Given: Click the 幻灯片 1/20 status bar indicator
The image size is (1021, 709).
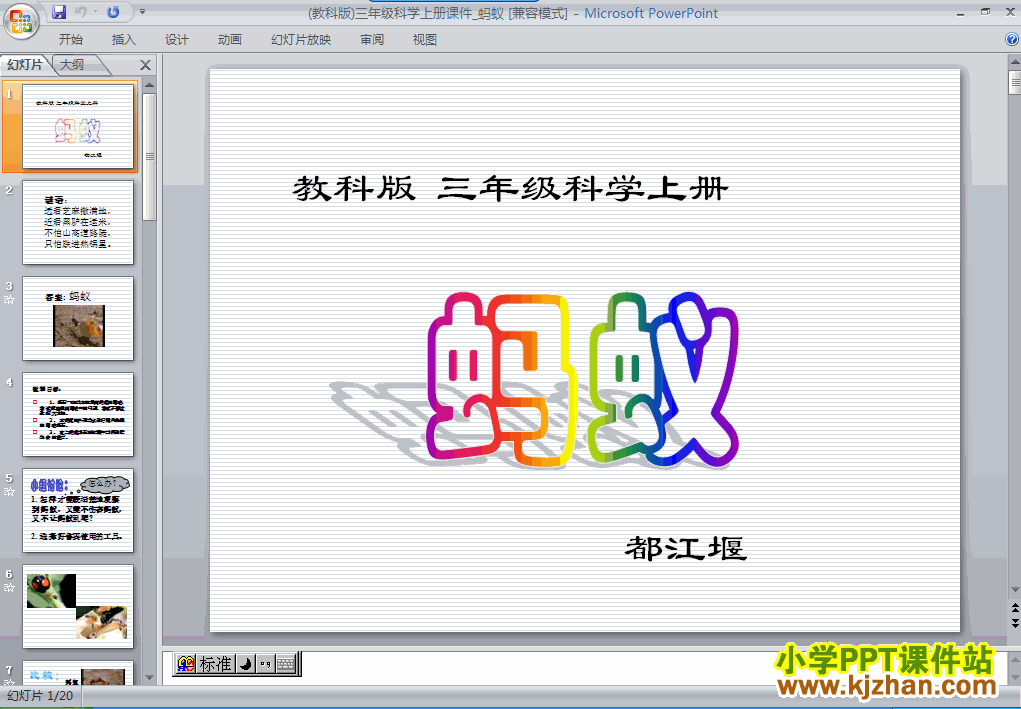Looking at the screenshot, I should click(40, 696).
